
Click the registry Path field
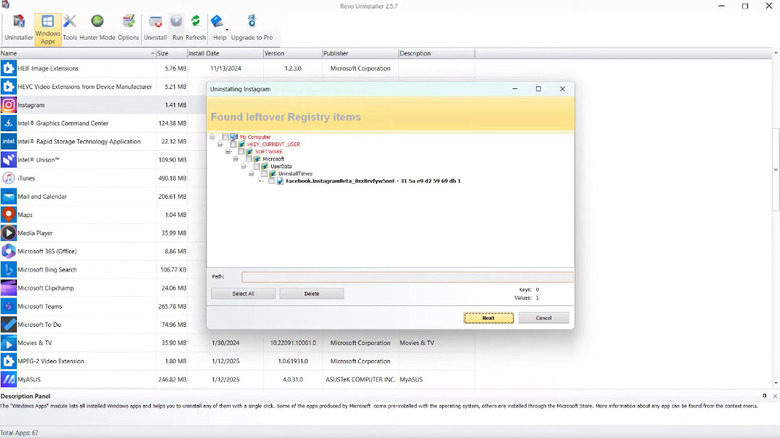click(407, 277)
